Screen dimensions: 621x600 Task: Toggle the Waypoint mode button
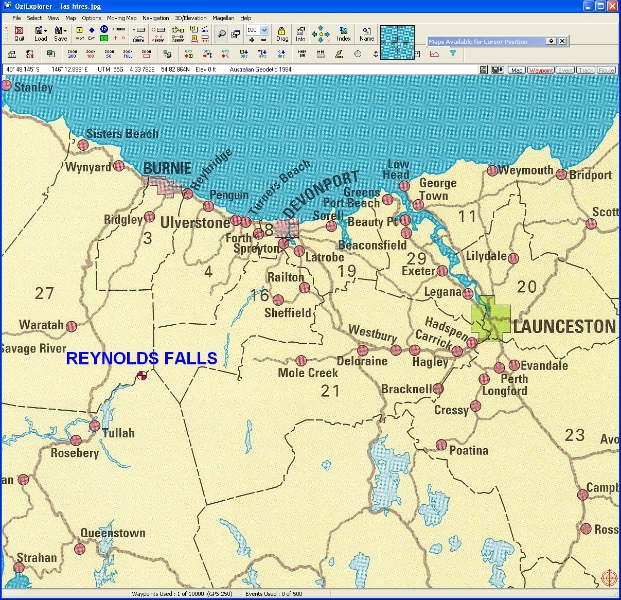(x=541, y=70)
